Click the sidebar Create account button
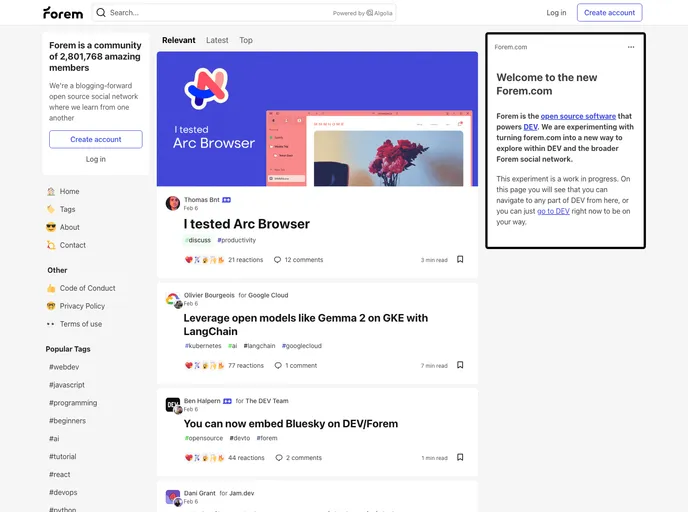The image size is (688, 512). pos(96,140)
